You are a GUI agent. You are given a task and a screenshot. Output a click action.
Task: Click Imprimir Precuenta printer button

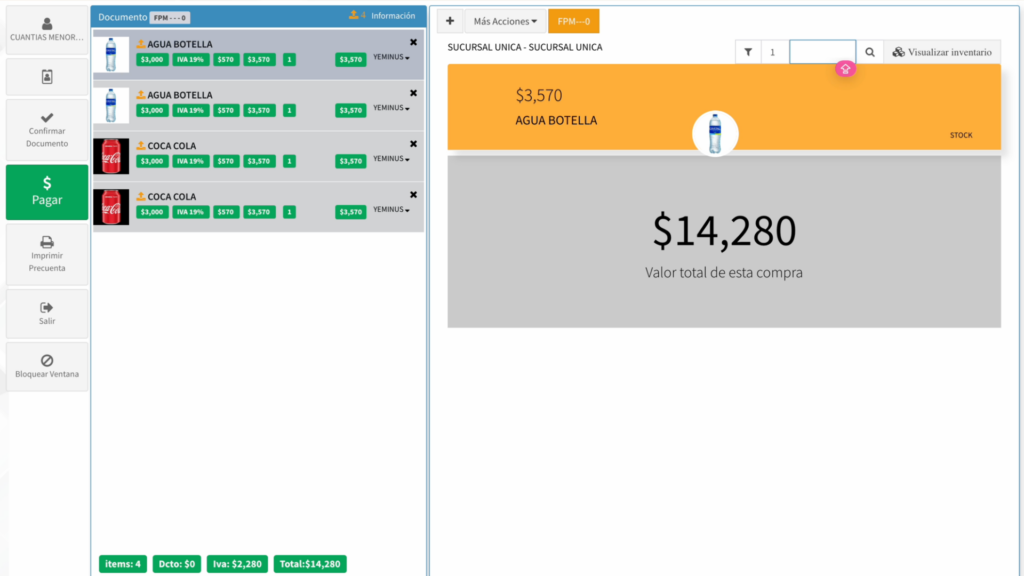point(47,254)
